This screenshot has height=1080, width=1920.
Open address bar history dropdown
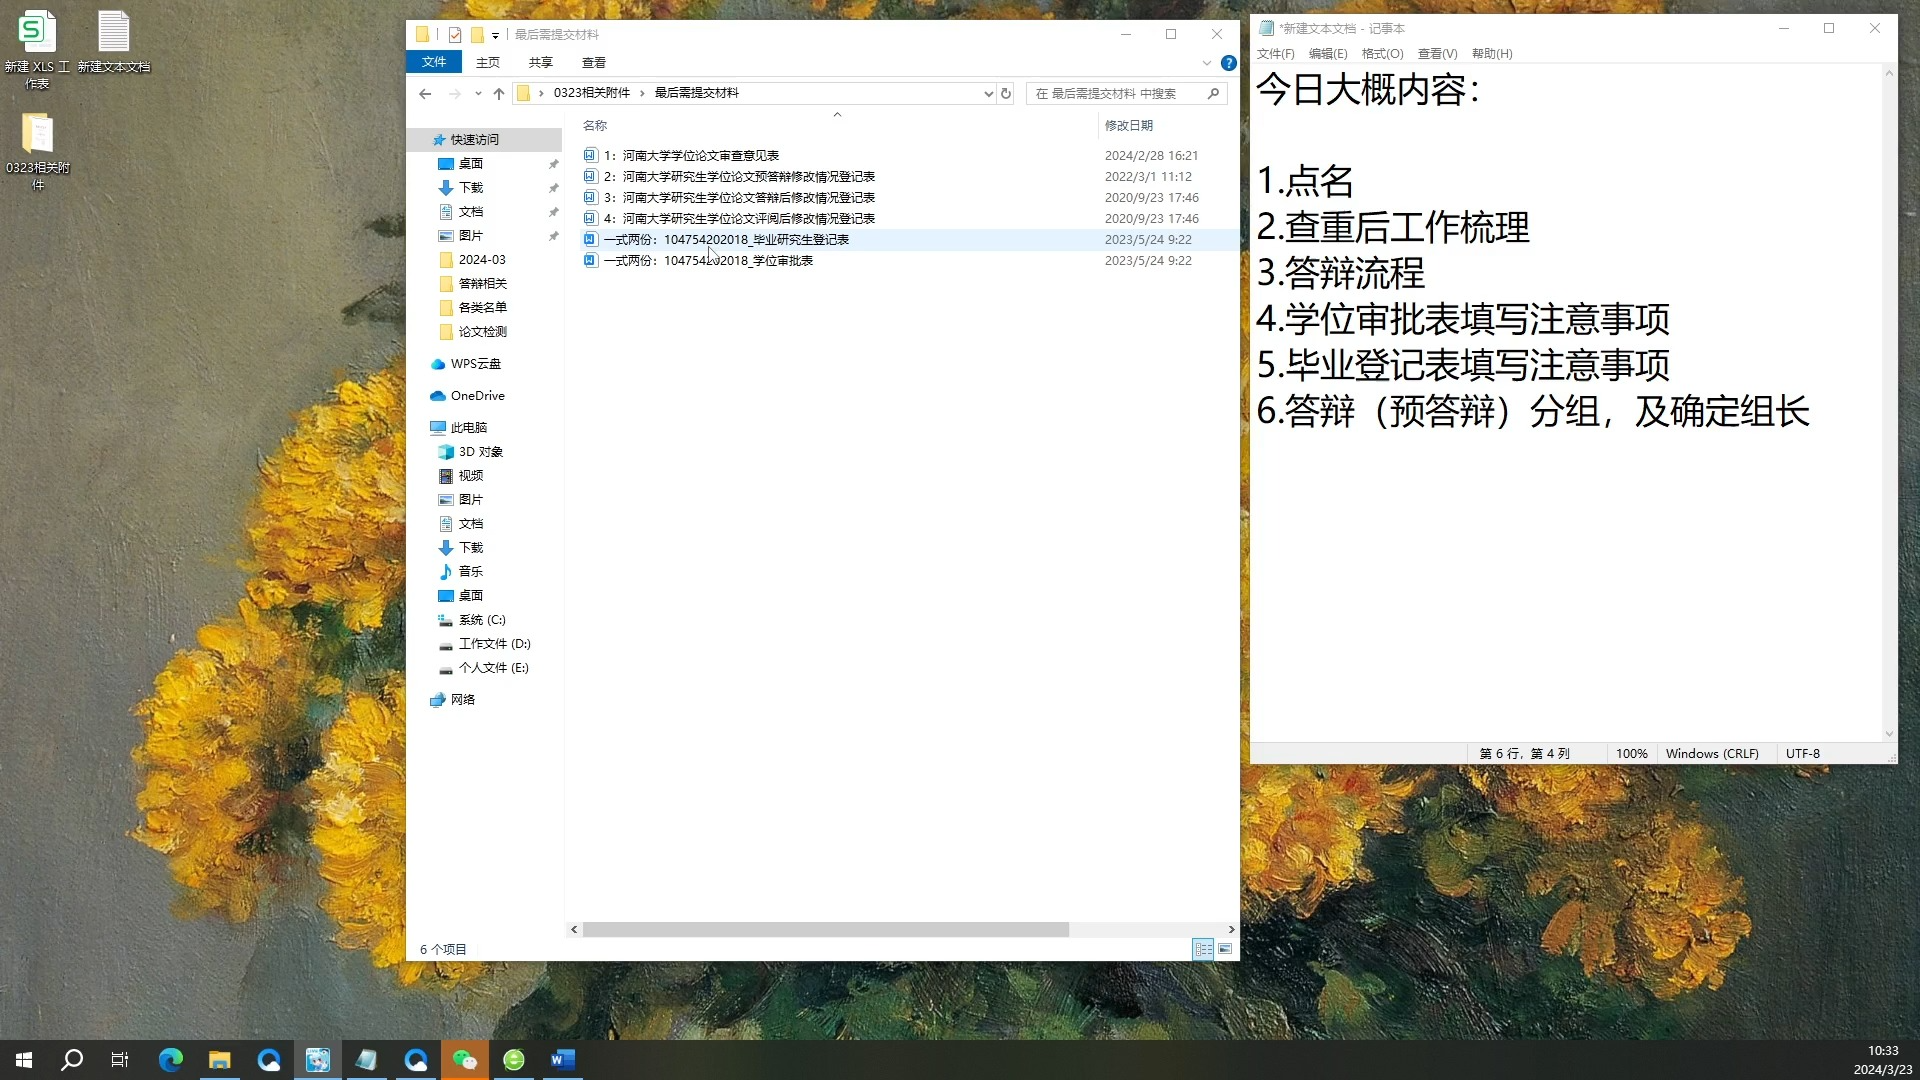click(988, 93)
